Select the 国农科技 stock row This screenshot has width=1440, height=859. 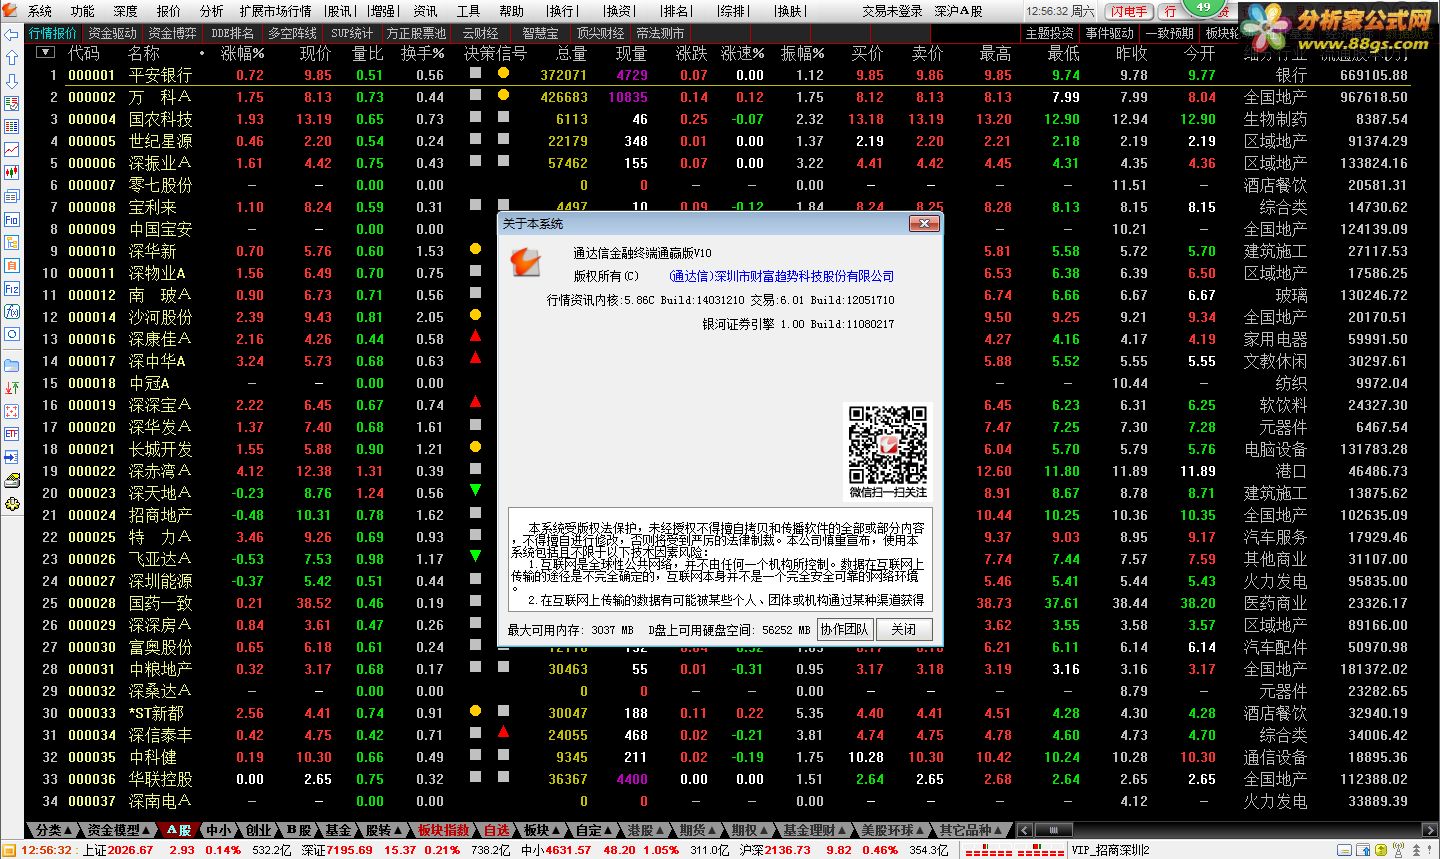pyautogui.click(x=719, y=119)
